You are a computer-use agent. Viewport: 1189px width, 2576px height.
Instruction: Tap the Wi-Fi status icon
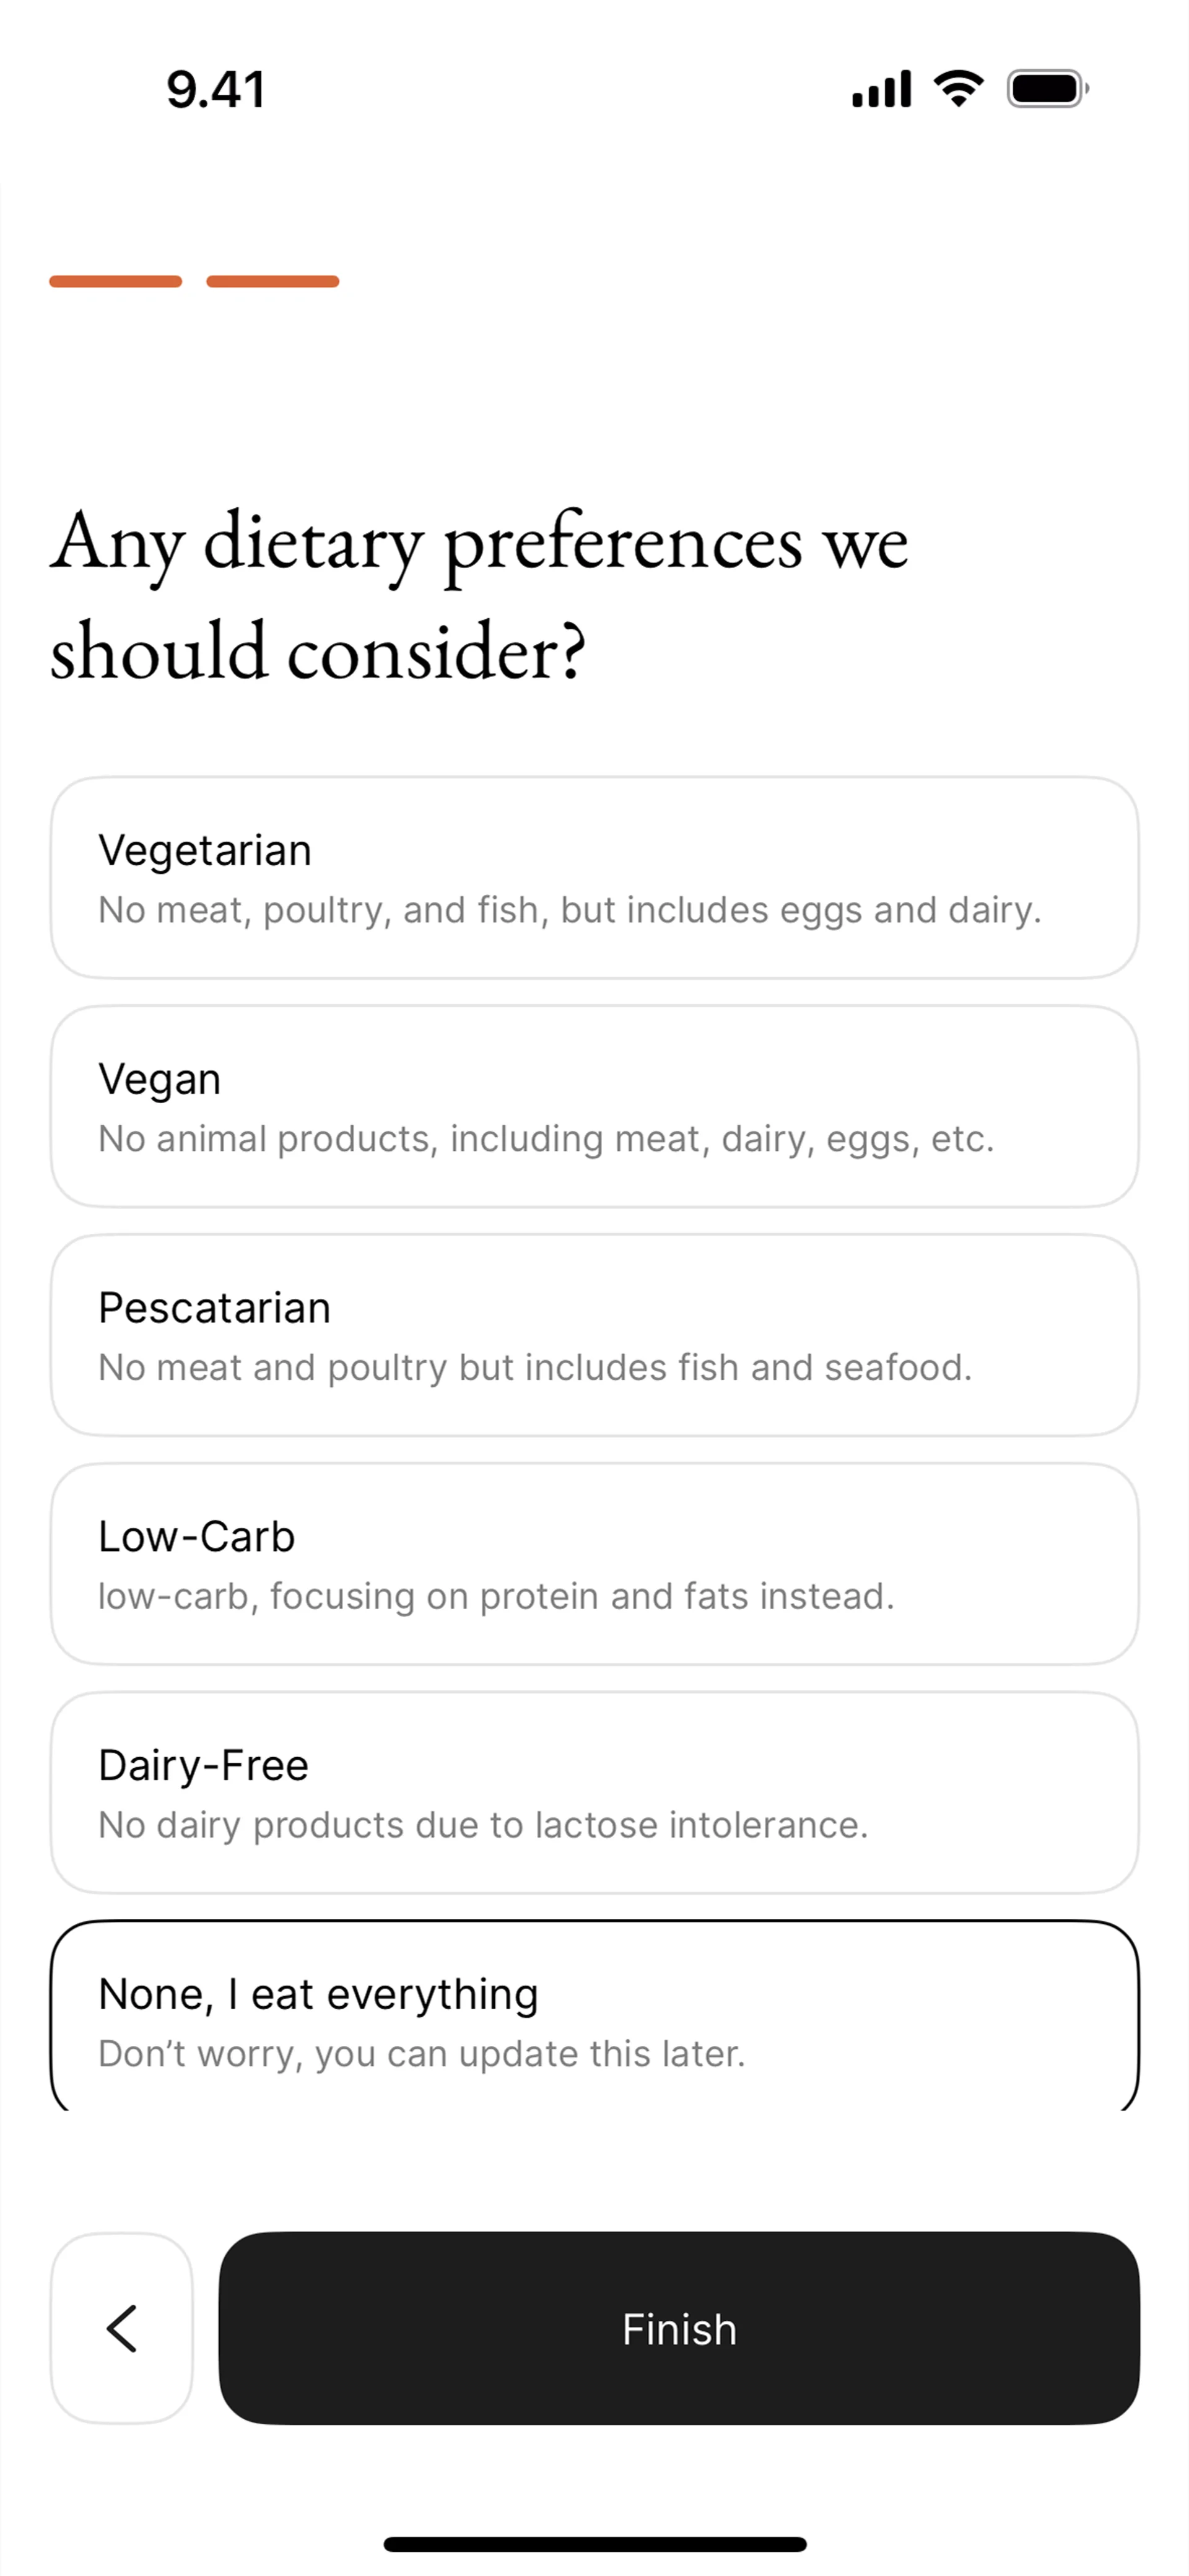tap(958, 89)
